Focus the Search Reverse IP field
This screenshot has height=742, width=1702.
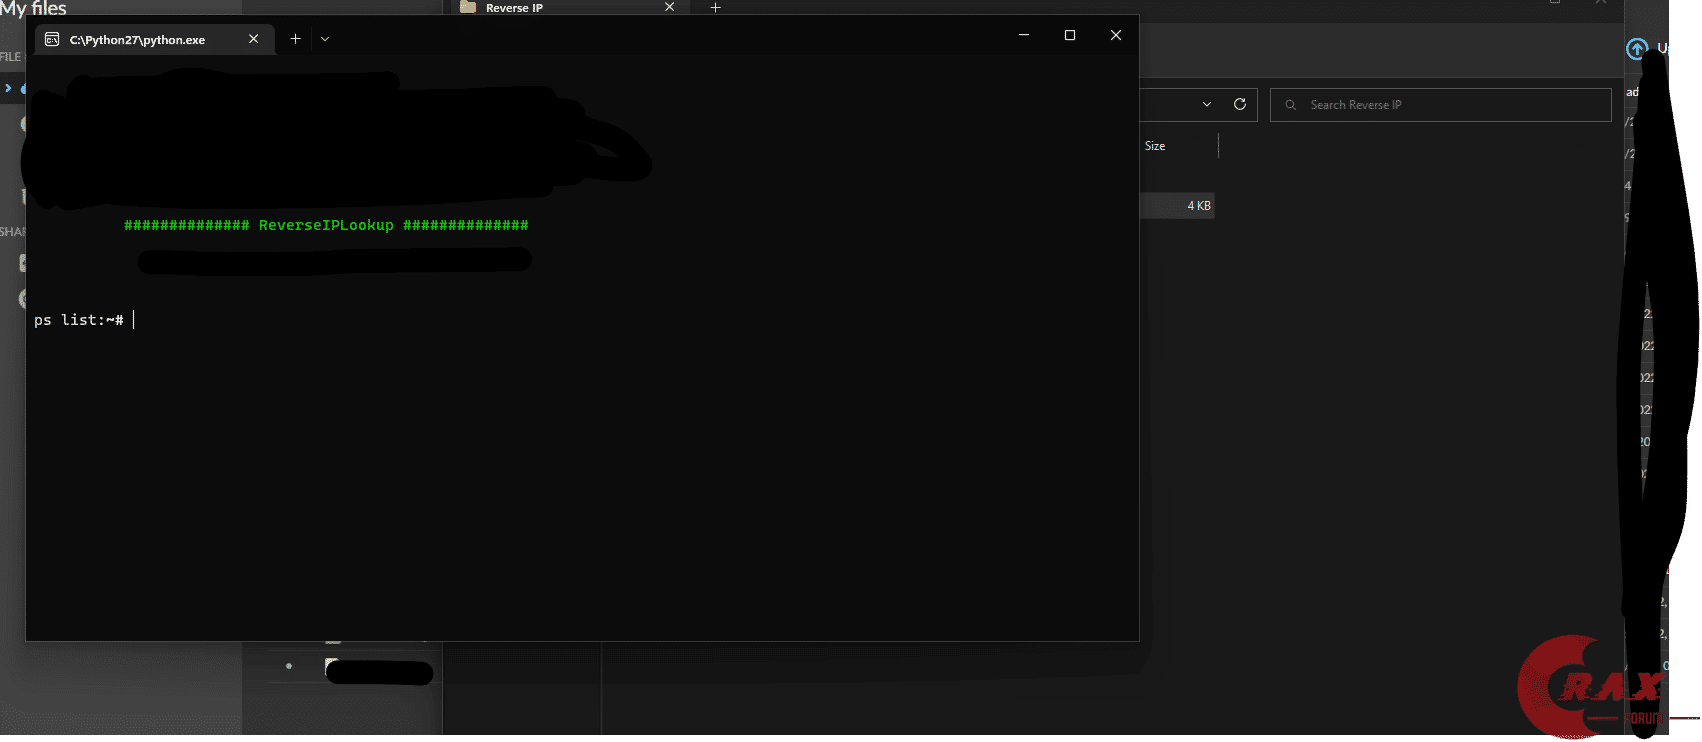(1441, 105)
